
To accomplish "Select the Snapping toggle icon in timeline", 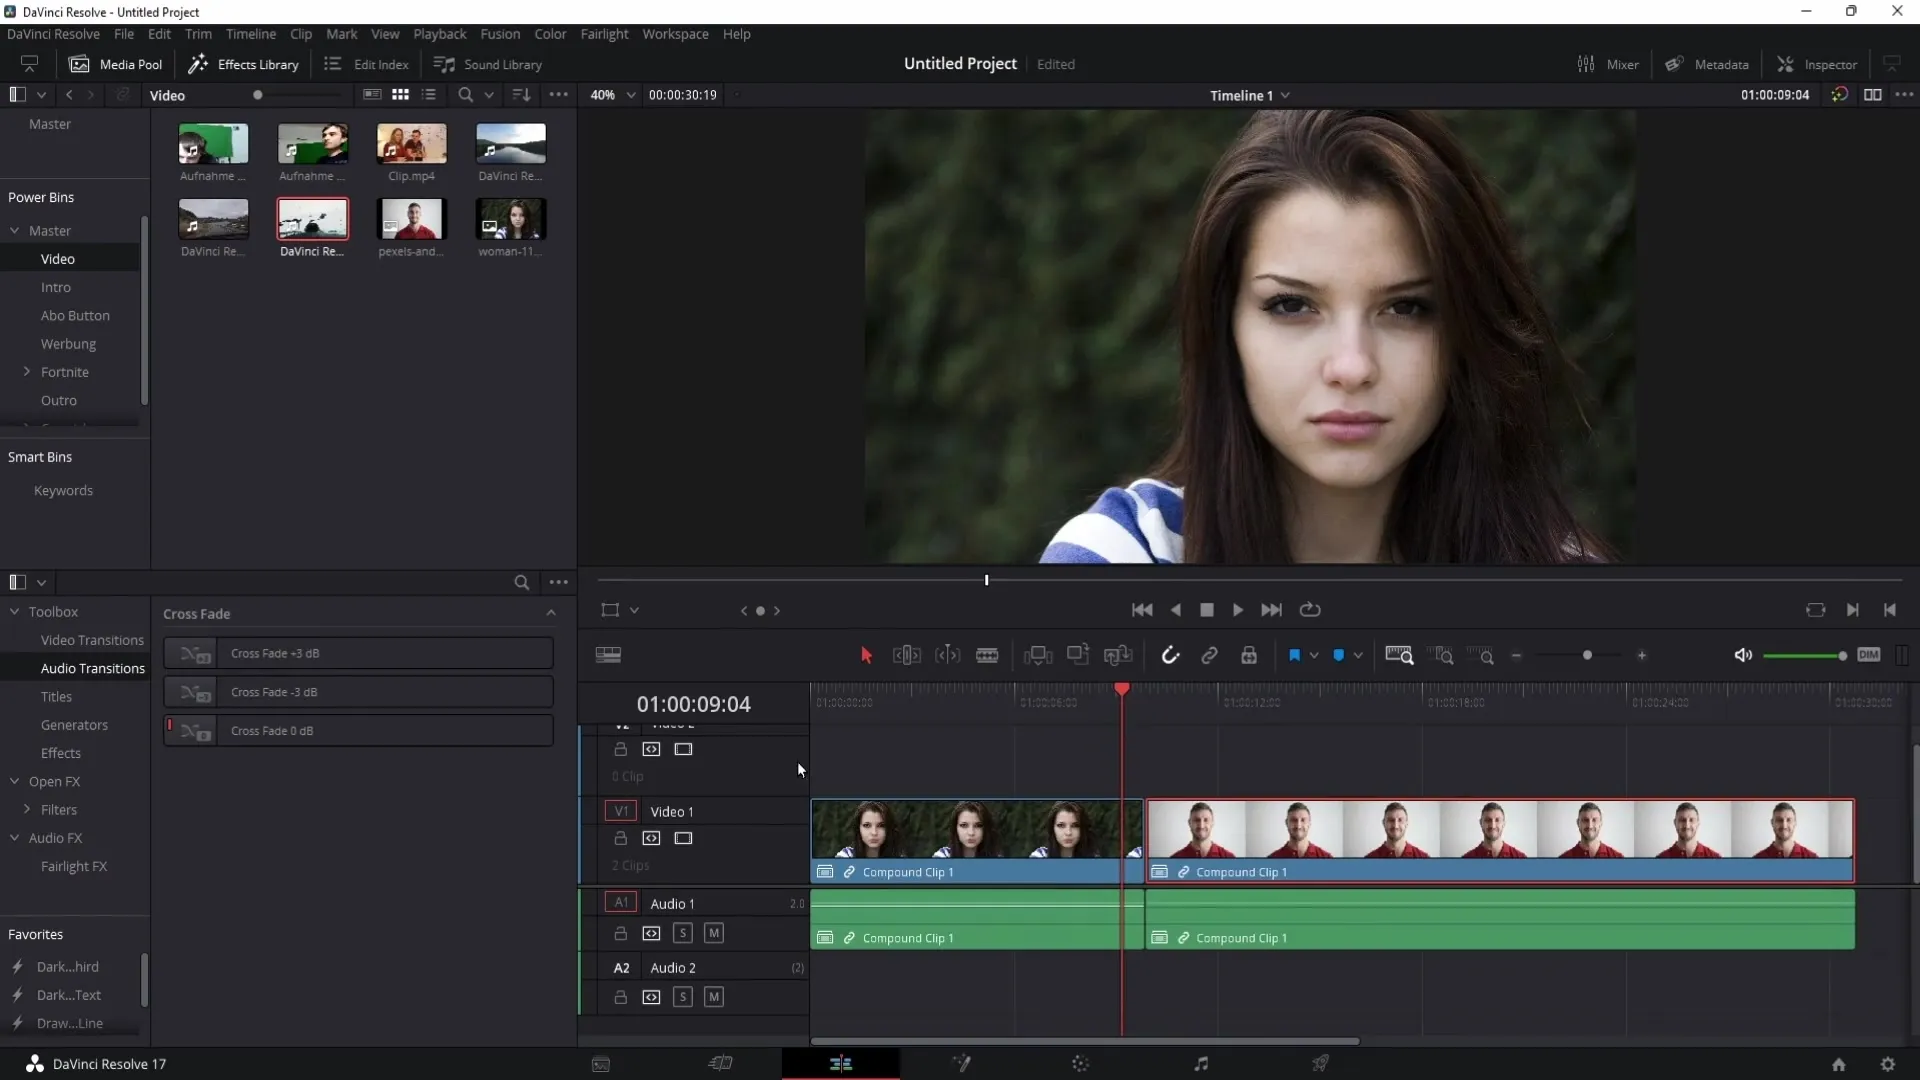I will point(1168,655).
